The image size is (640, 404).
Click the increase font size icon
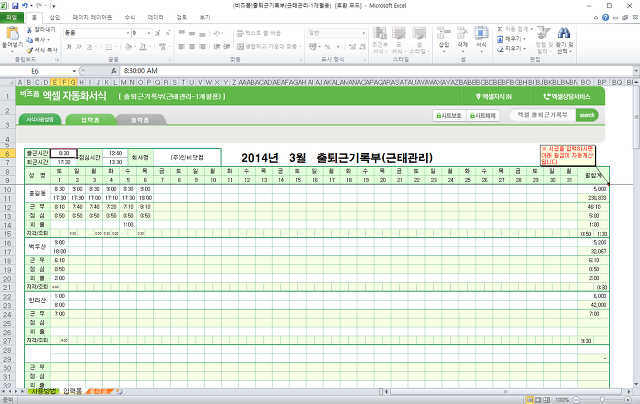click(158, 33)
